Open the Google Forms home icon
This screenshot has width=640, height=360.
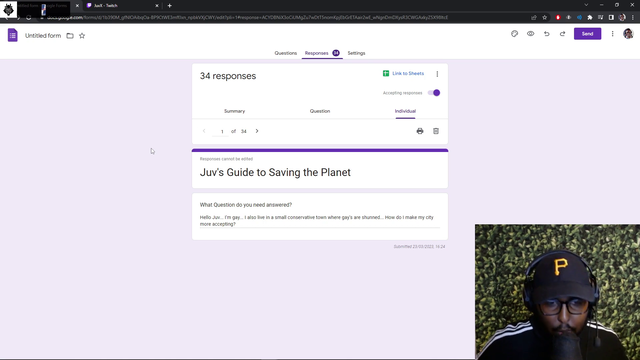(13, 35)
